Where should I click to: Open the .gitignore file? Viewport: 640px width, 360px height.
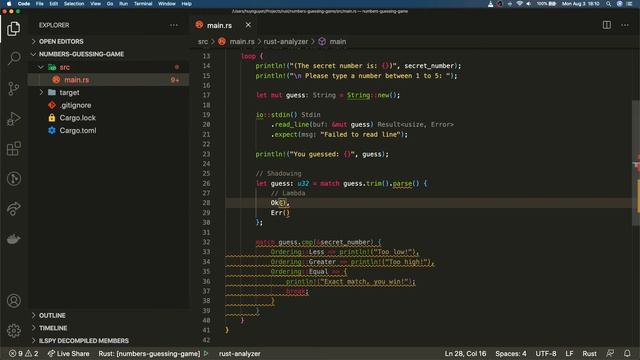pos(75,105)
